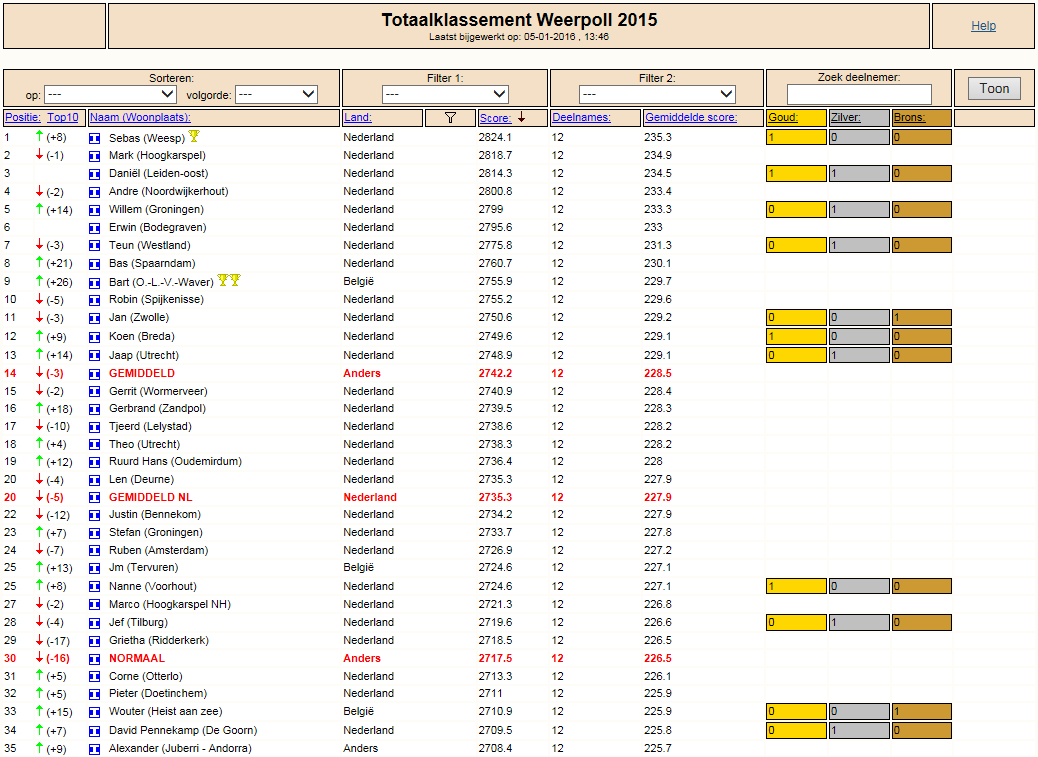Sort by the Positie: column header
Image resolution: width=1038 pixels, height=757 pixels.
[x=23, y=118]
